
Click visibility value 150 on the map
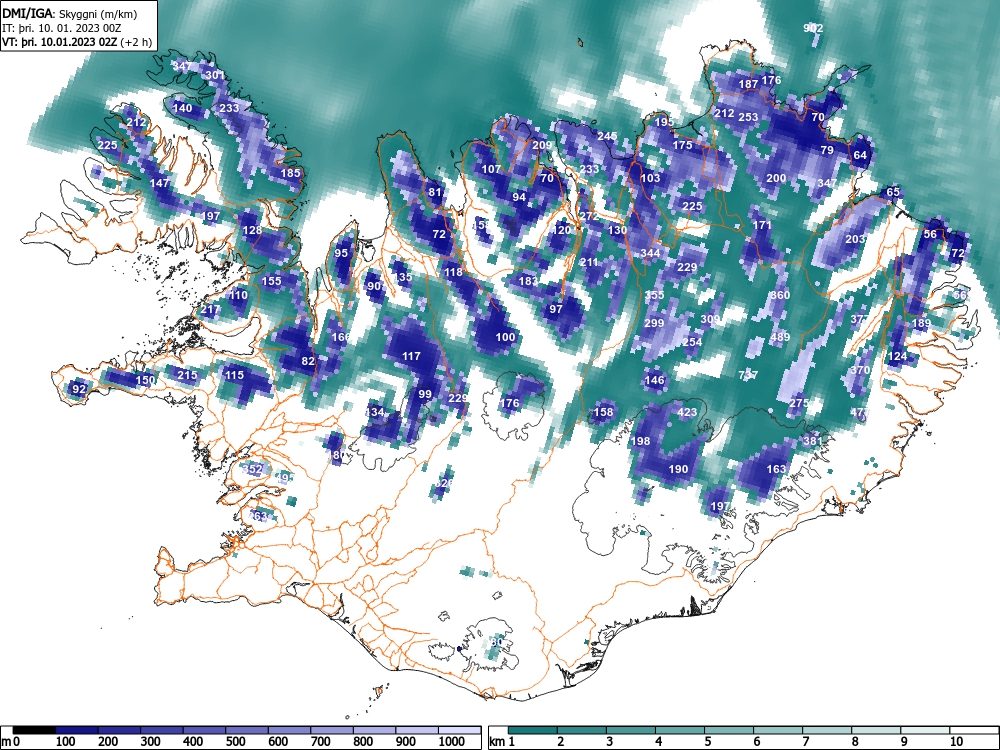click(145, 380)
